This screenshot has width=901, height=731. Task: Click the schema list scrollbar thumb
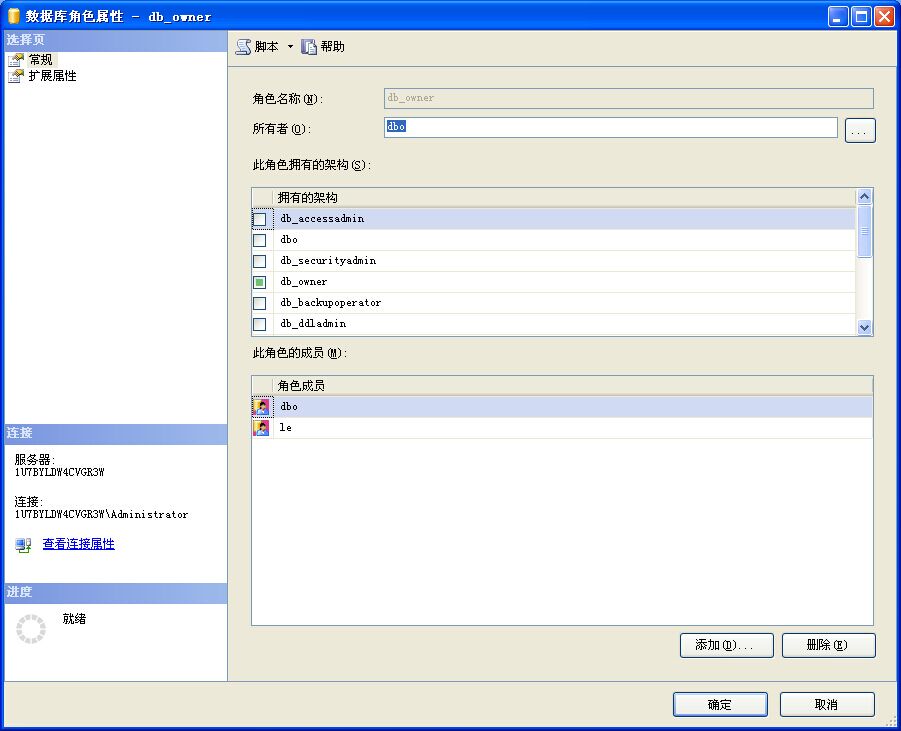864,231
